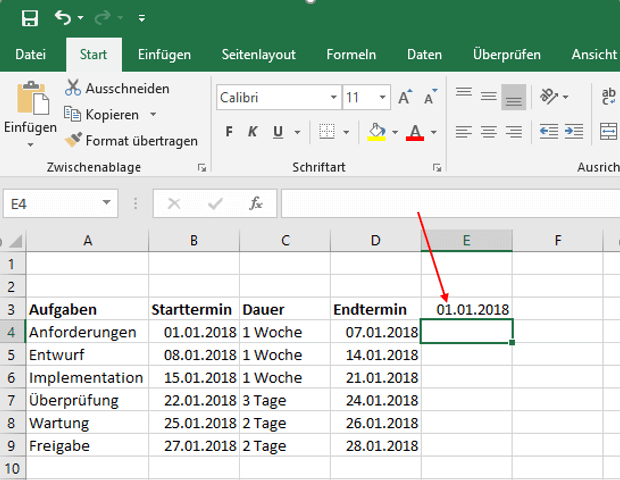This screenshot has height=480, width=620.
Task: Open Schriftart dialog launcher
Action: [x=436, y=167]
